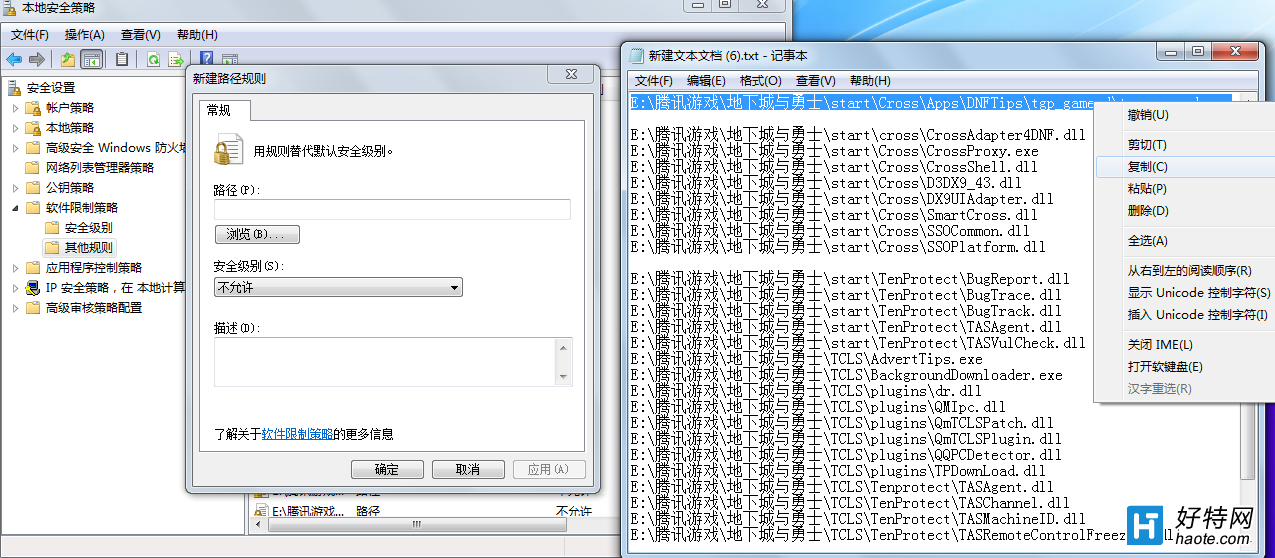Image resolution: width=1275 pixels, height=558 pixels.
Task: Choose 复制(C) from the context menu
Action: 1183,167
